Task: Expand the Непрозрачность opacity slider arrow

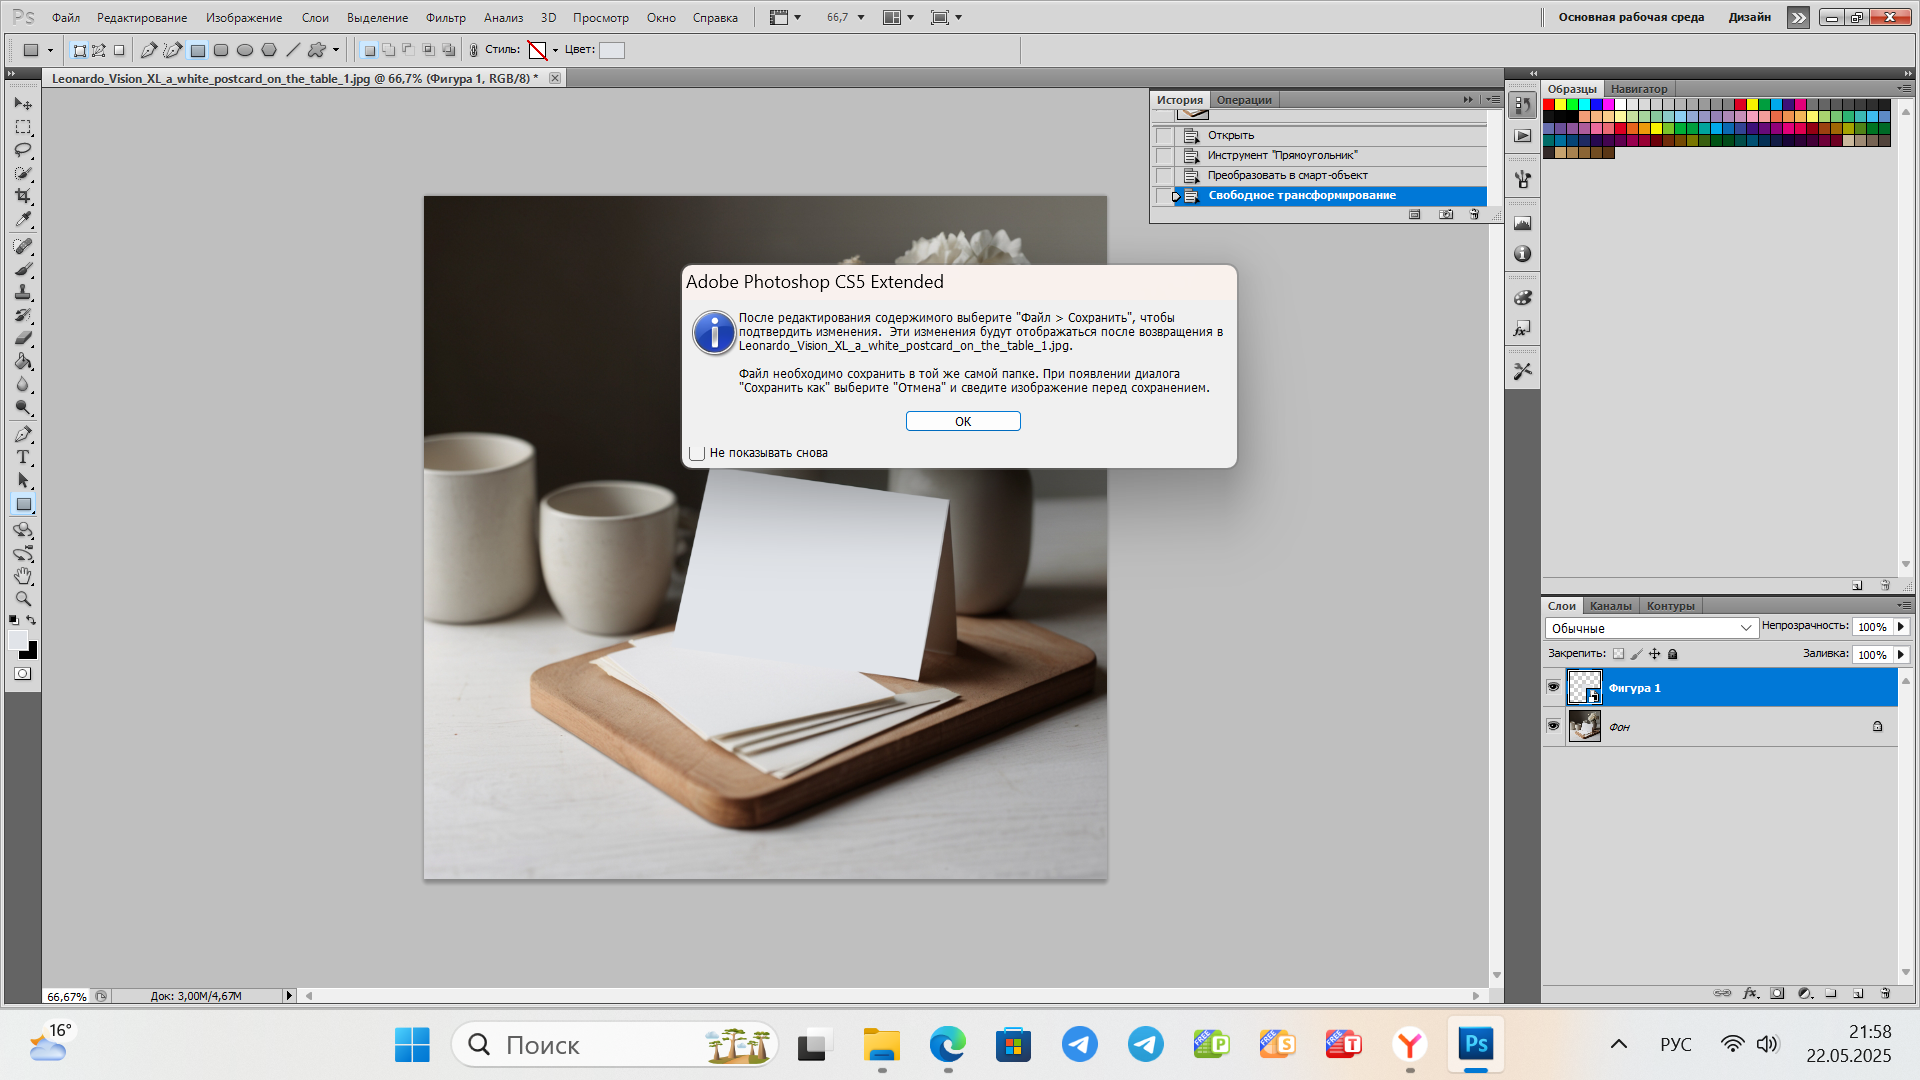Action: (1901, 627)
